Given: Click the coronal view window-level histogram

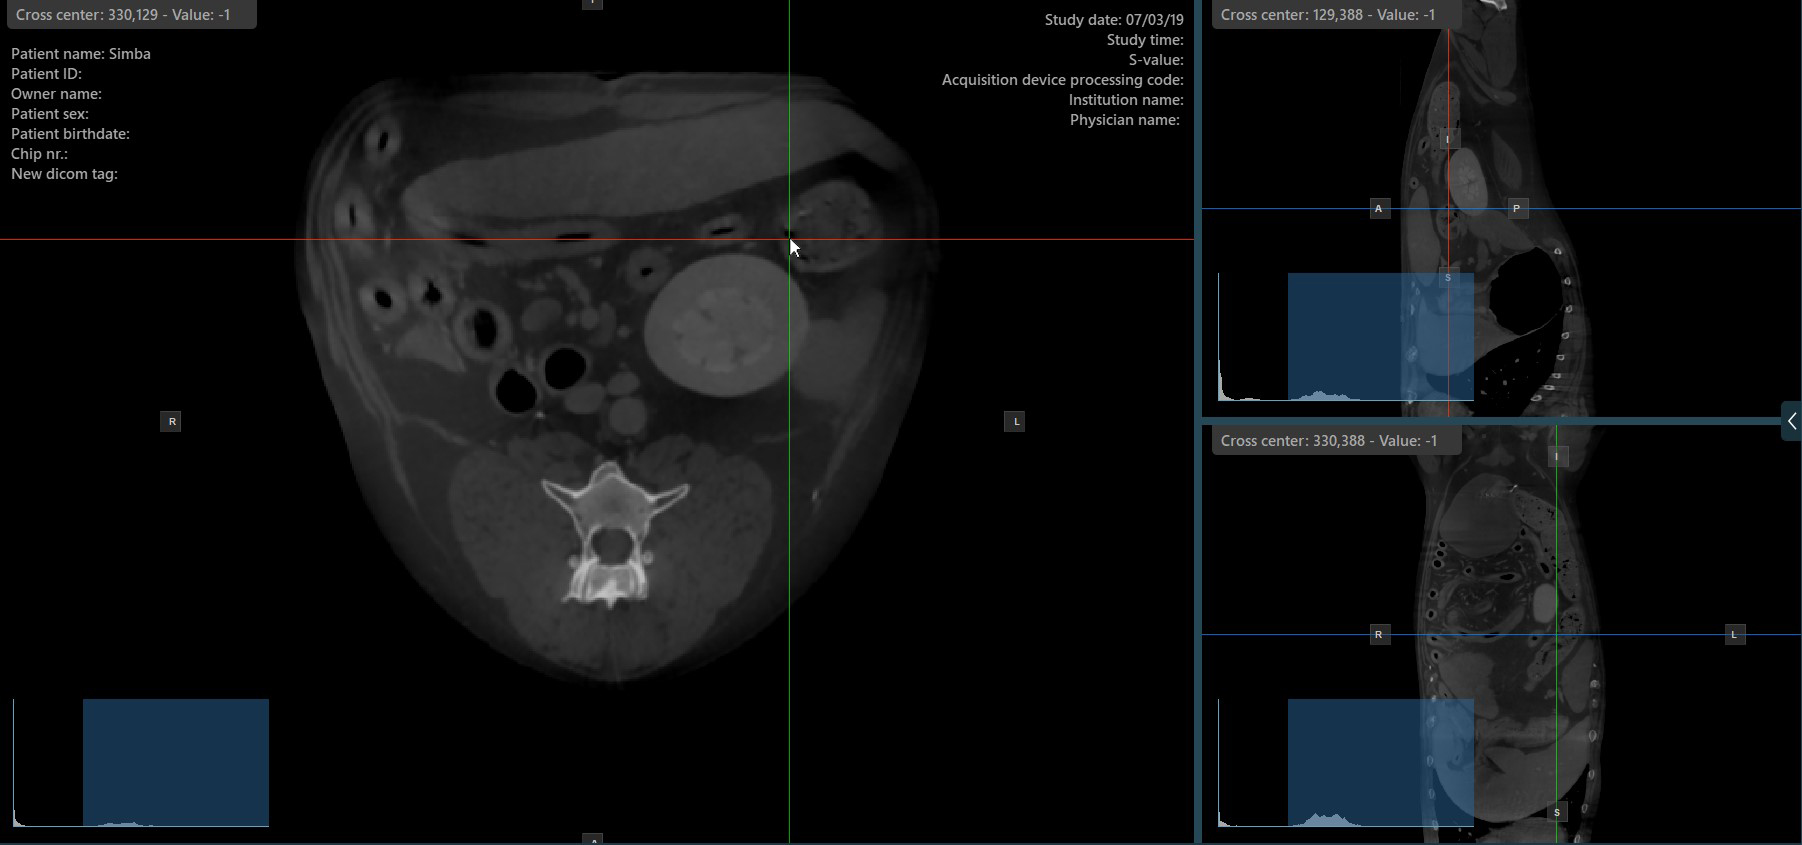Looking at the screenshot, I should tap(1345, 763).
